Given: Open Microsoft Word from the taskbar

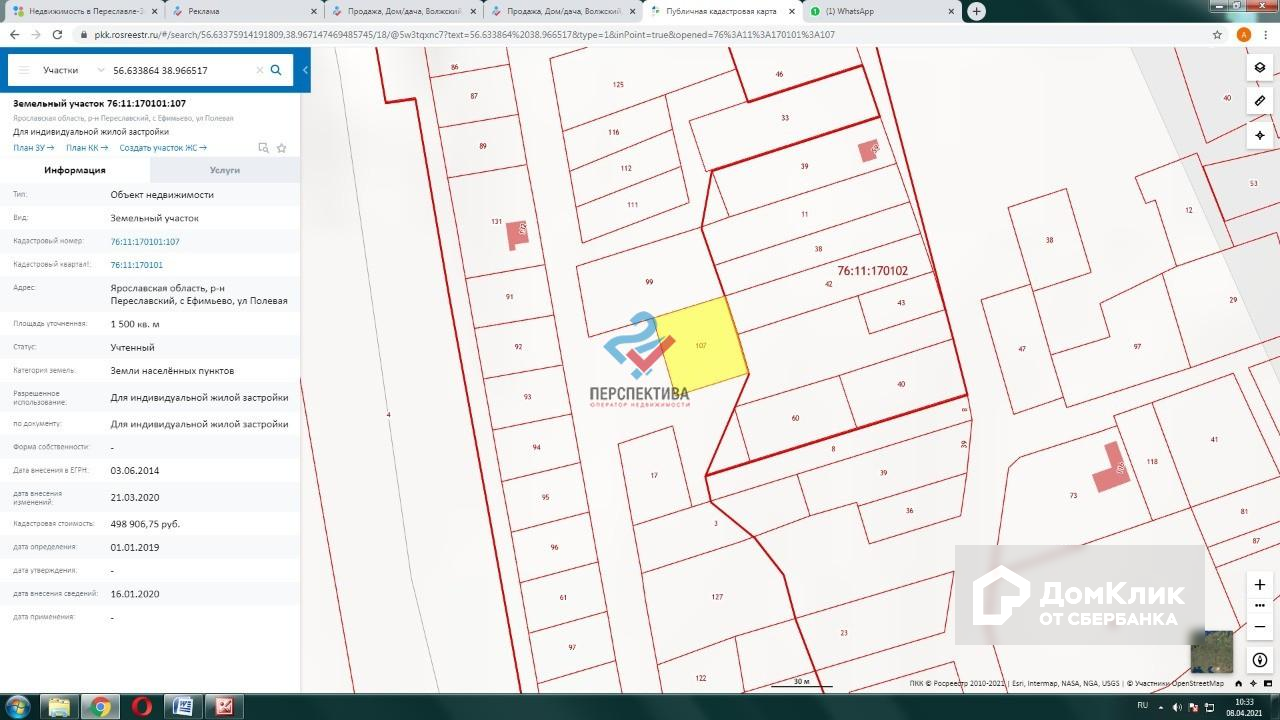Looking at the screenshot, I should click(x=183, y=707).
